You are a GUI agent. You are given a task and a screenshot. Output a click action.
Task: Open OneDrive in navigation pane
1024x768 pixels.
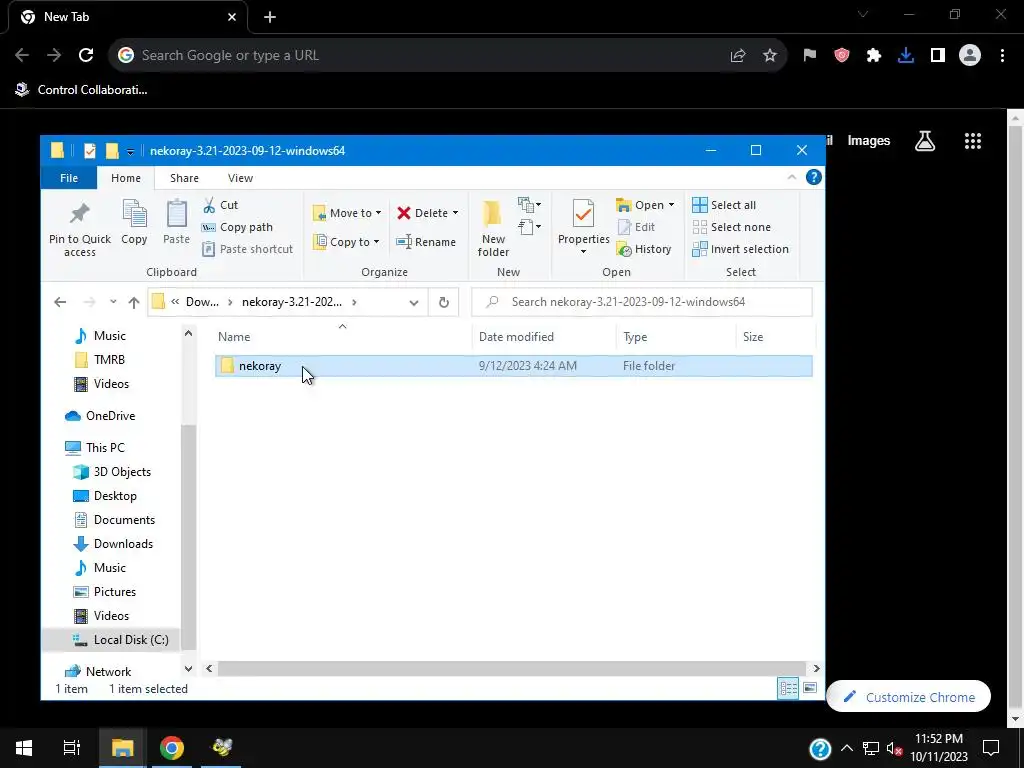[110, 416]
